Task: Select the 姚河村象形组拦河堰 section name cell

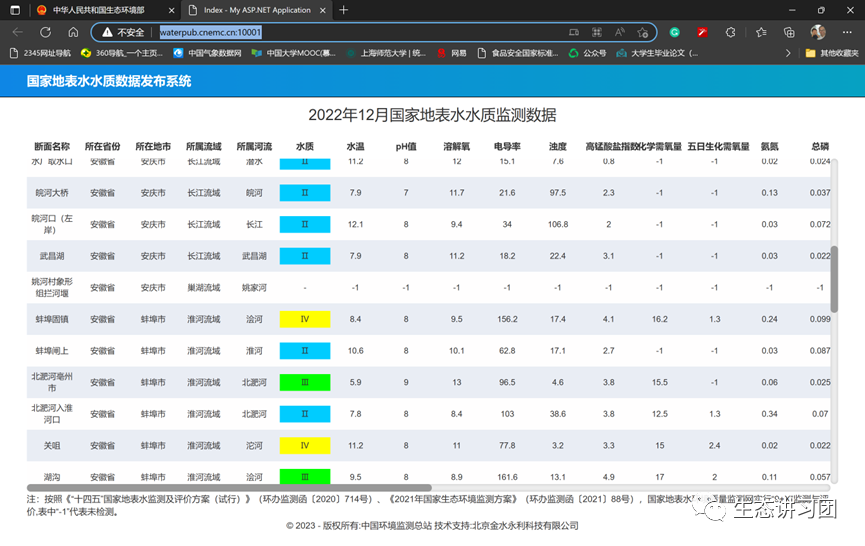Action: pyautogui.click(x=52, y=287)
